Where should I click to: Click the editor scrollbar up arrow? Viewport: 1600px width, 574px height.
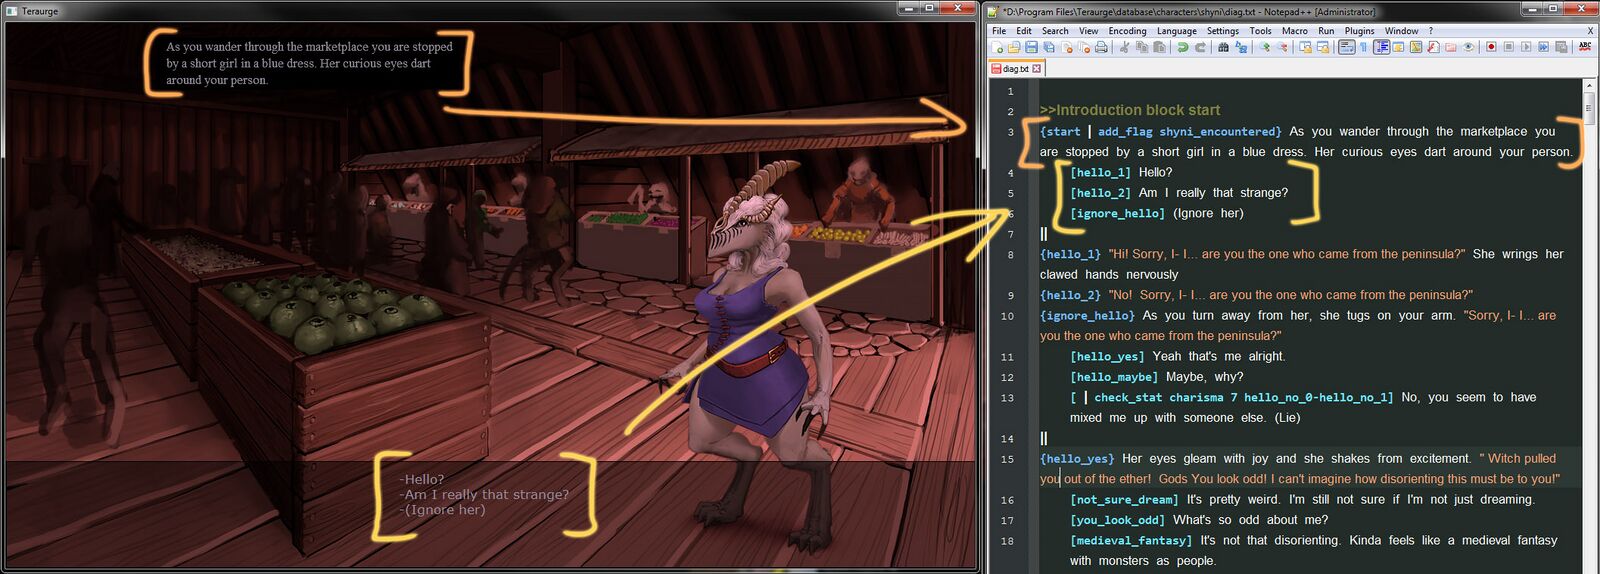[x=1590, y=86]
